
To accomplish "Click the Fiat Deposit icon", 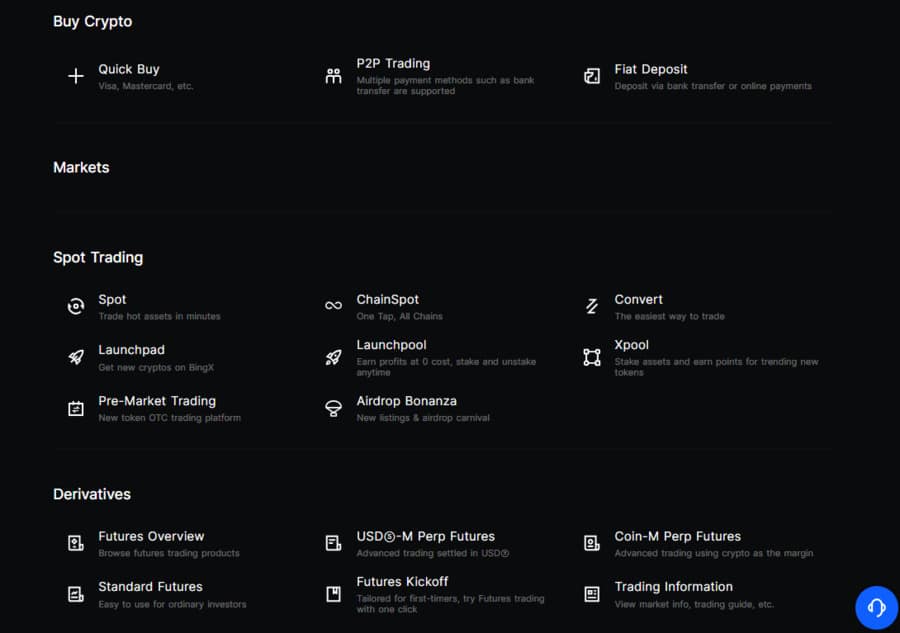I will 592,76.
